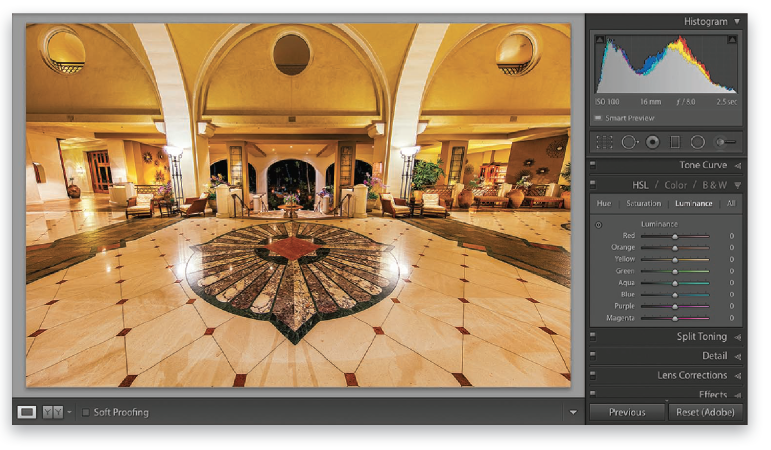
Task: Click the Before/After view button
Action: [52, 412]
